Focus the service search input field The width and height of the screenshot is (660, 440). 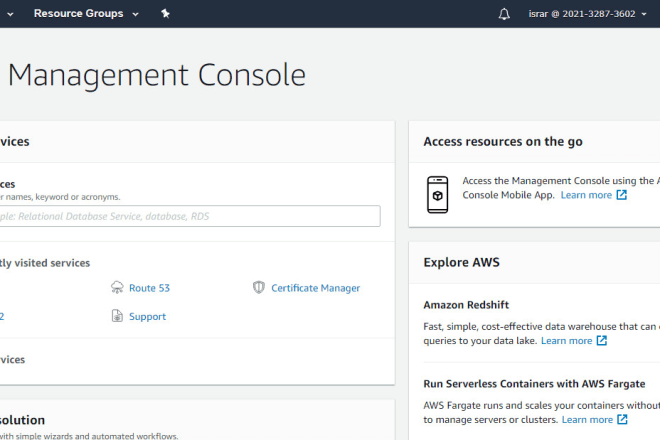pyautogui.click(x=190, y=216)
